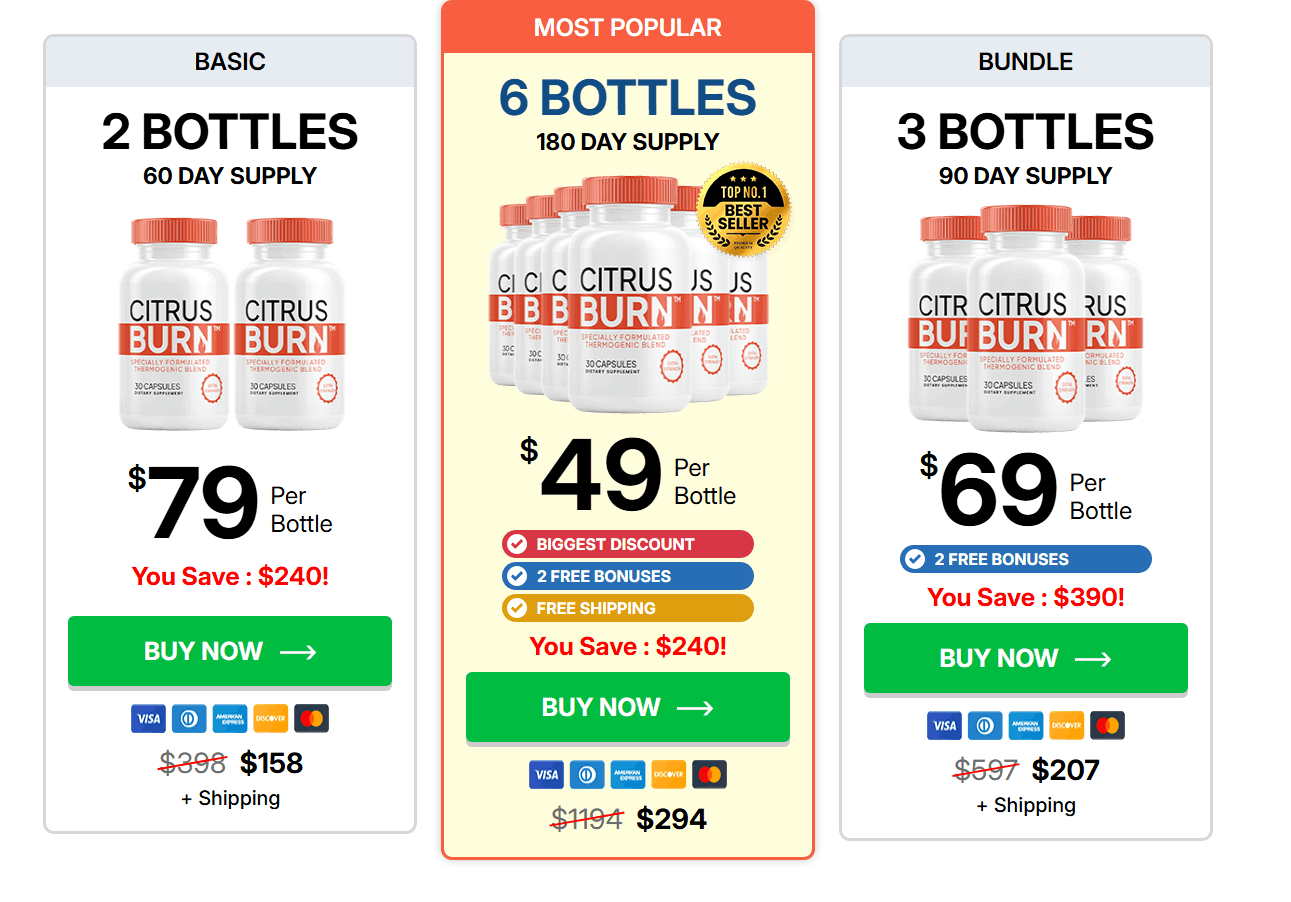Click the Mastercard icon in the Basic plan
This screenshot has width=1291, height=902.
point(311,718)
